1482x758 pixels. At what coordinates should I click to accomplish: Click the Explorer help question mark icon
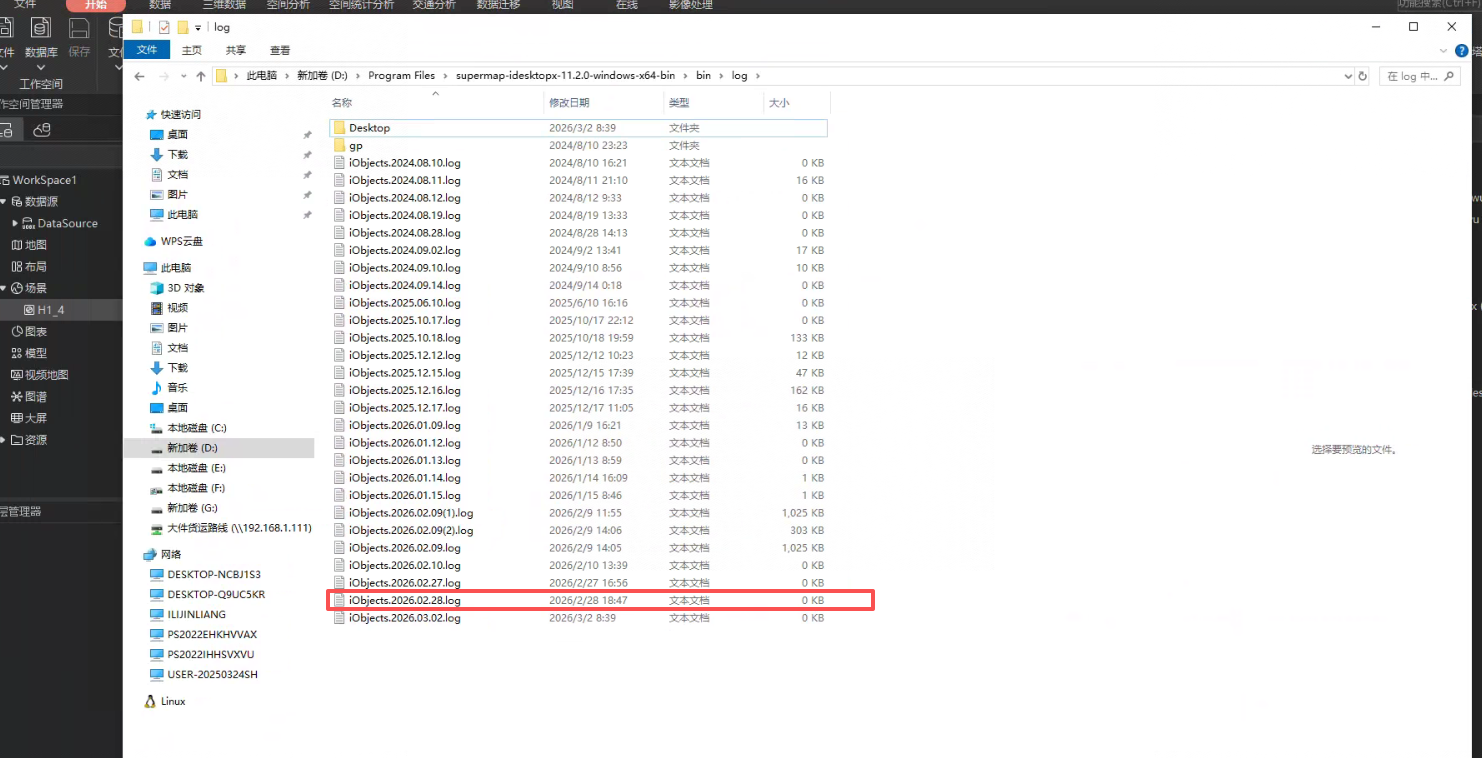(x=1462, y=50)
